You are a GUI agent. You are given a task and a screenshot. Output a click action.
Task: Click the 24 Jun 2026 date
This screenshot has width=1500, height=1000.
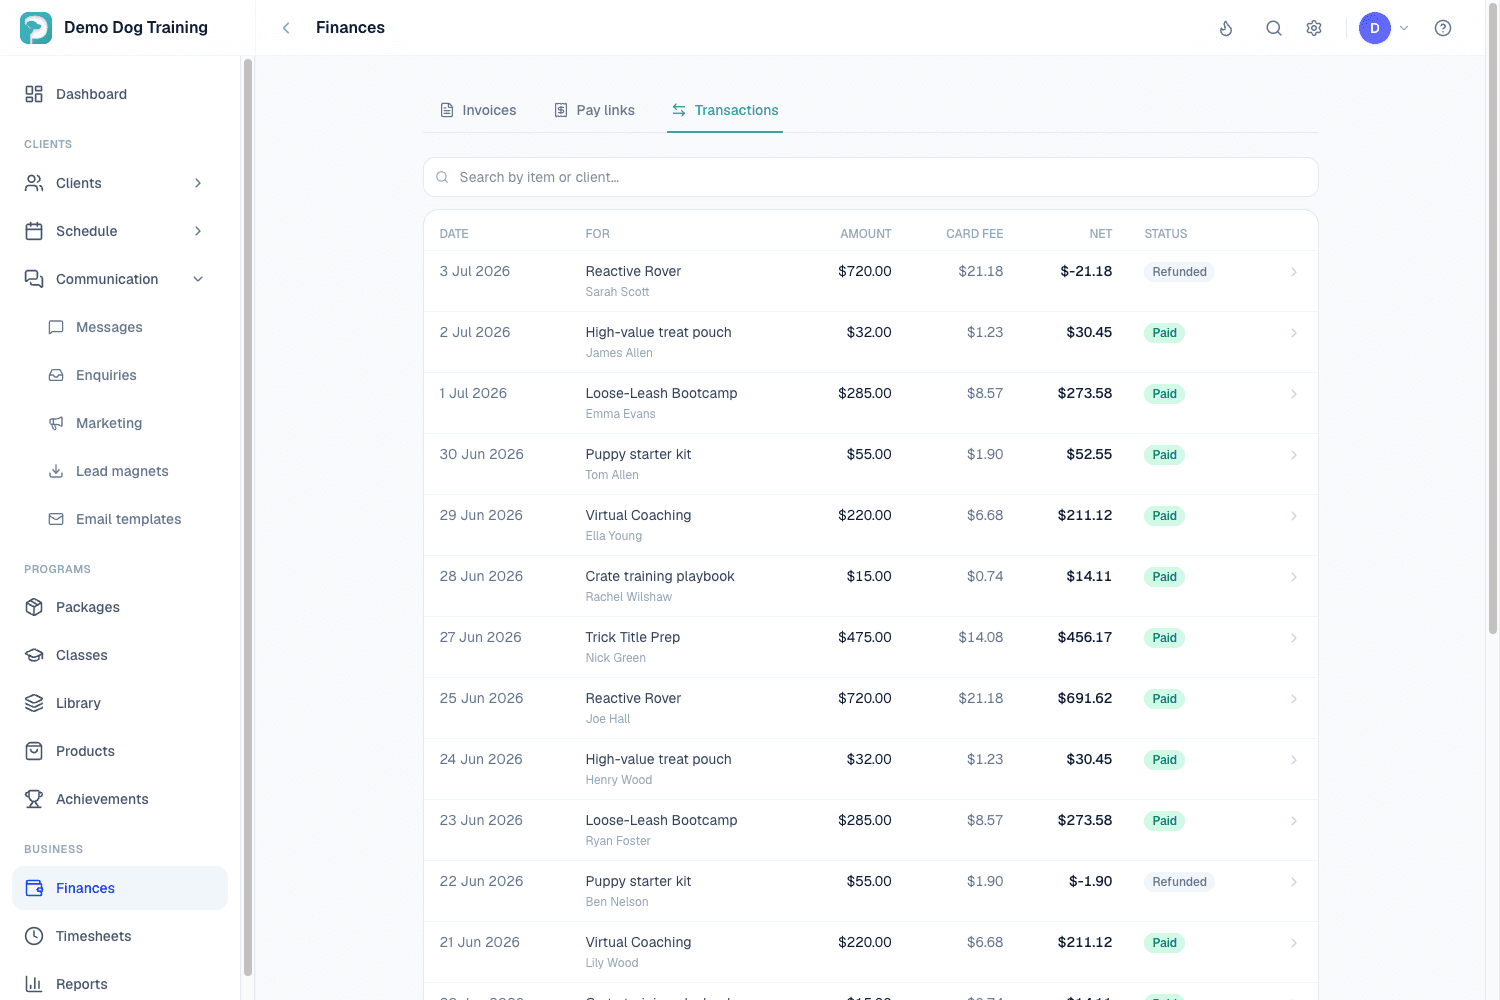tap(481, 759)
